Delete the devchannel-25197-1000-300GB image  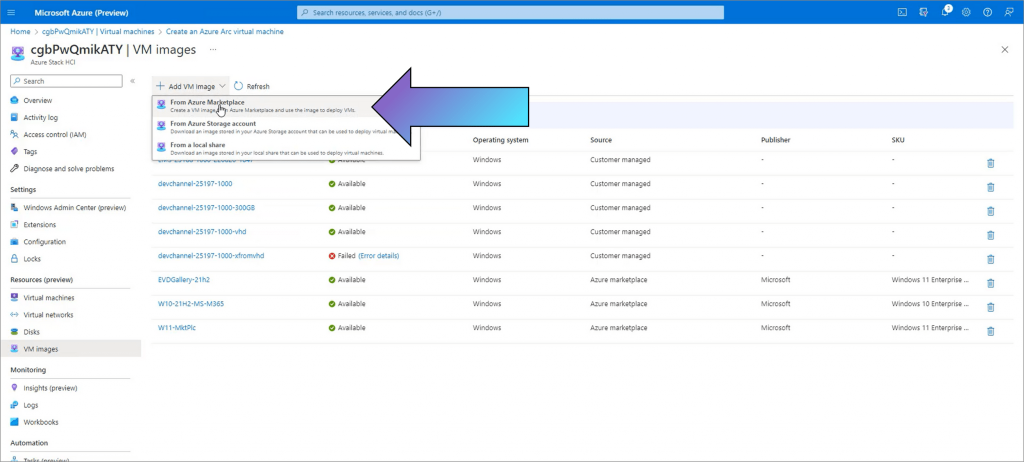(x=990, y=211)
